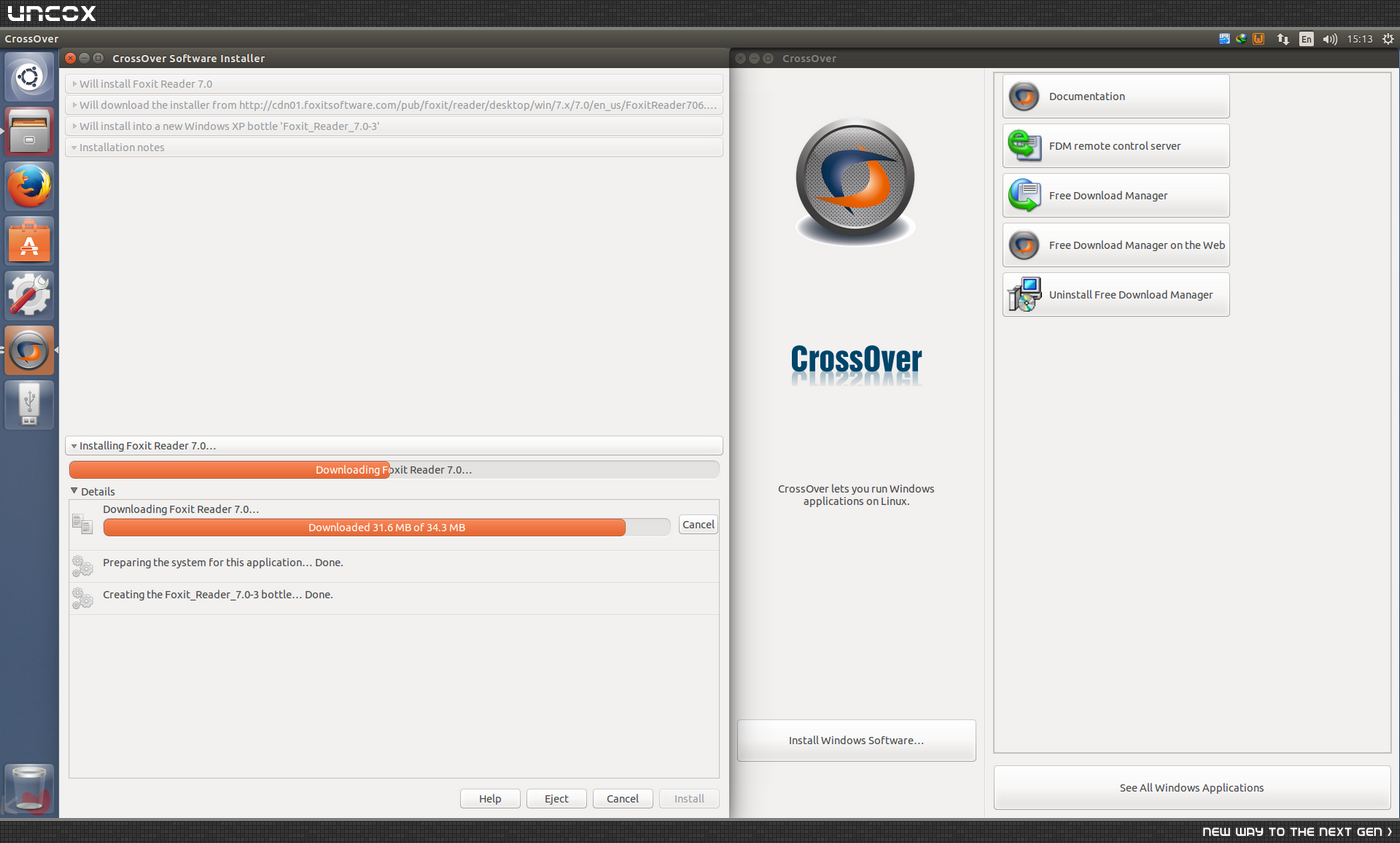1400x843 pixels.
Task: Click the overall 'Downloading Foxit Reader 7.0…' progress bar
Action: [x=394, y=470]
